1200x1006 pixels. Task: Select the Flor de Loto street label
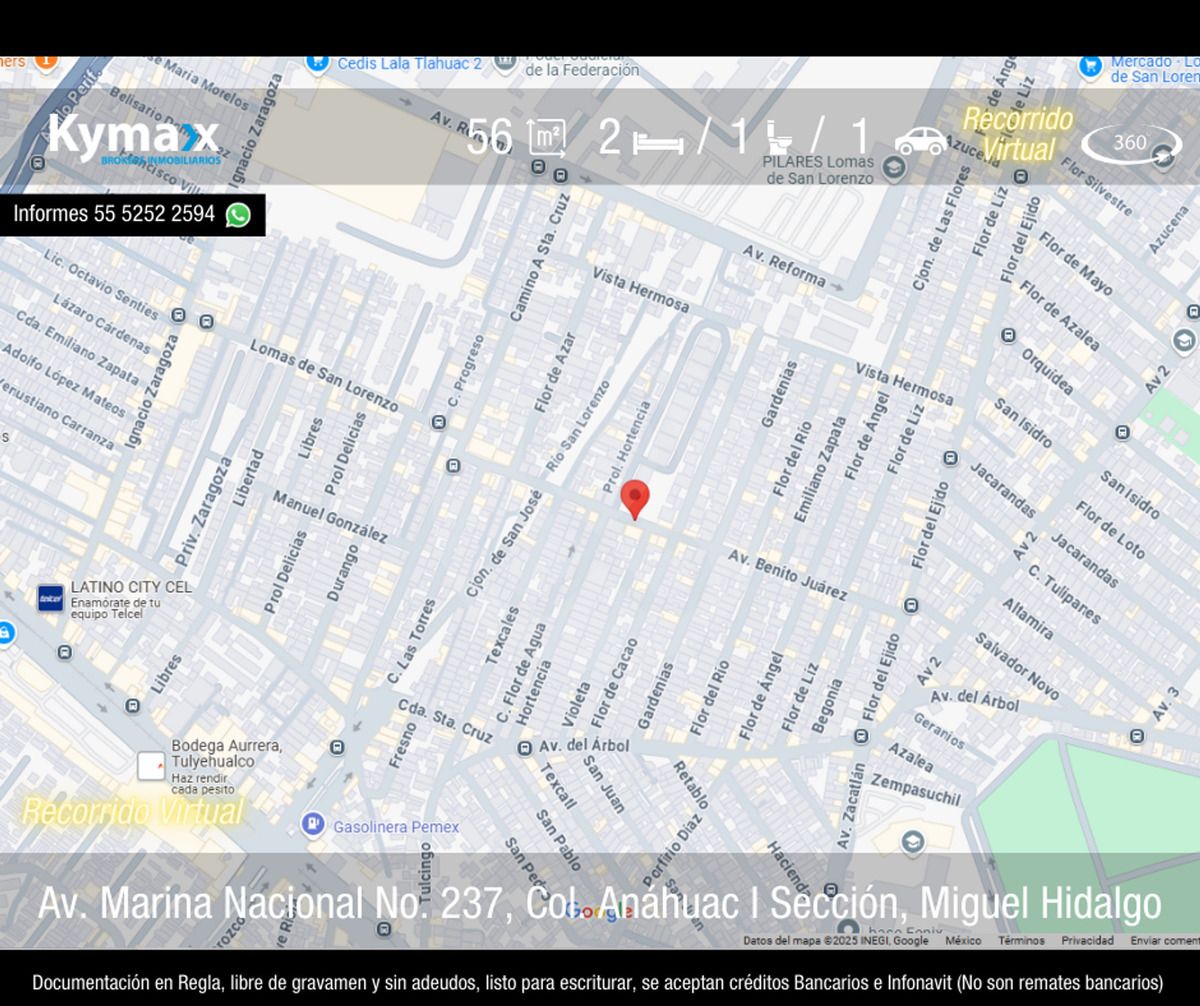1111,529
